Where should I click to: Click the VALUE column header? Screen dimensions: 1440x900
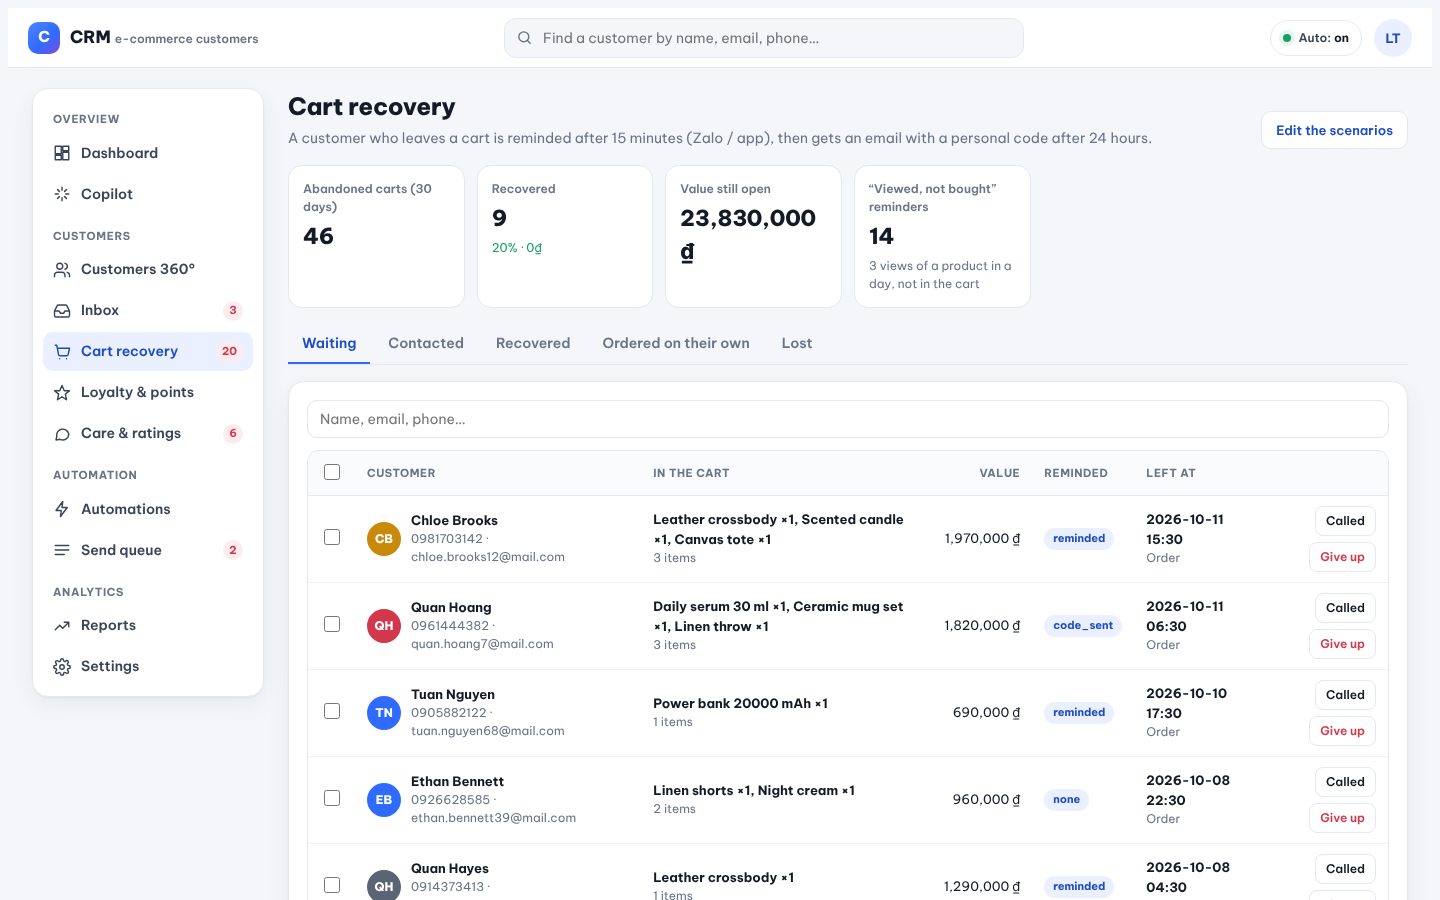point(999,473)
